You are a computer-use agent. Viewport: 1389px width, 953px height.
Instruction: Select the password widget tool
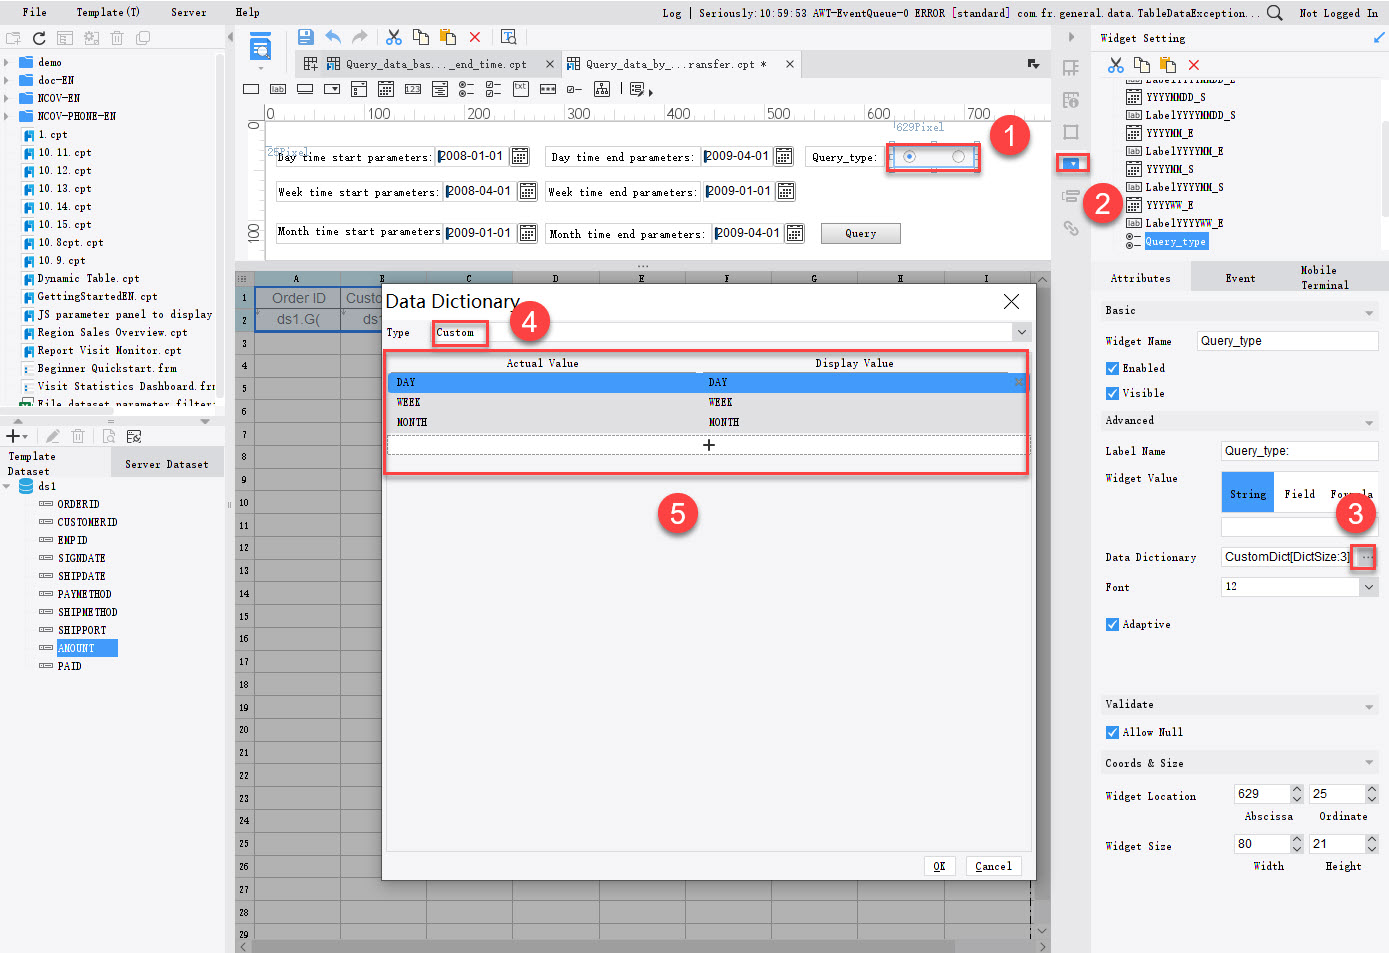tap(548, 89)
